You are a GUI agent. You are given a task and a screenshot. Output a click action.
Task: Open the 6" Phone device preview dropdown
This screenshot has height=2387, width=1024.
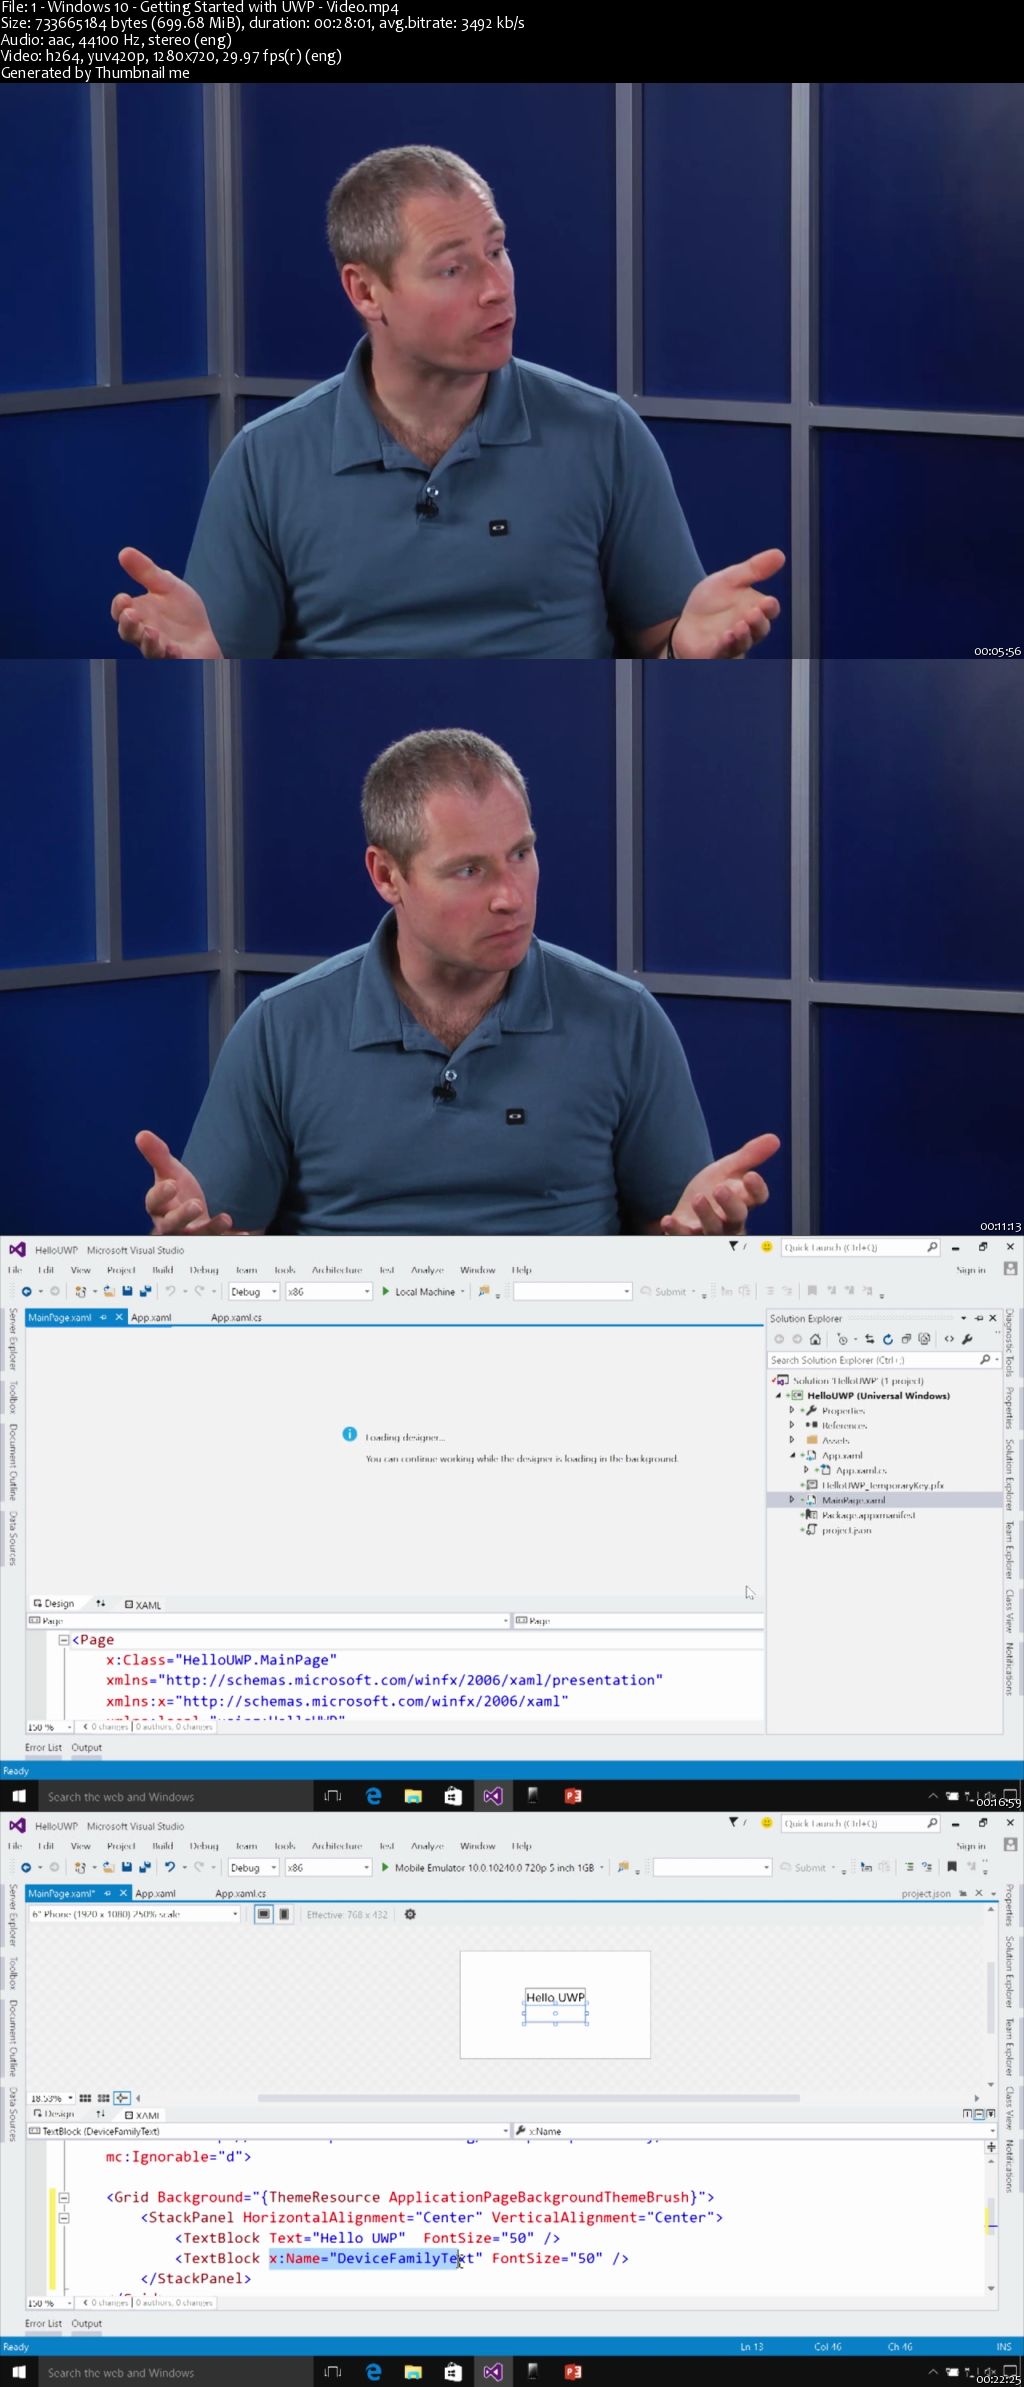[x=135, y=1914]
